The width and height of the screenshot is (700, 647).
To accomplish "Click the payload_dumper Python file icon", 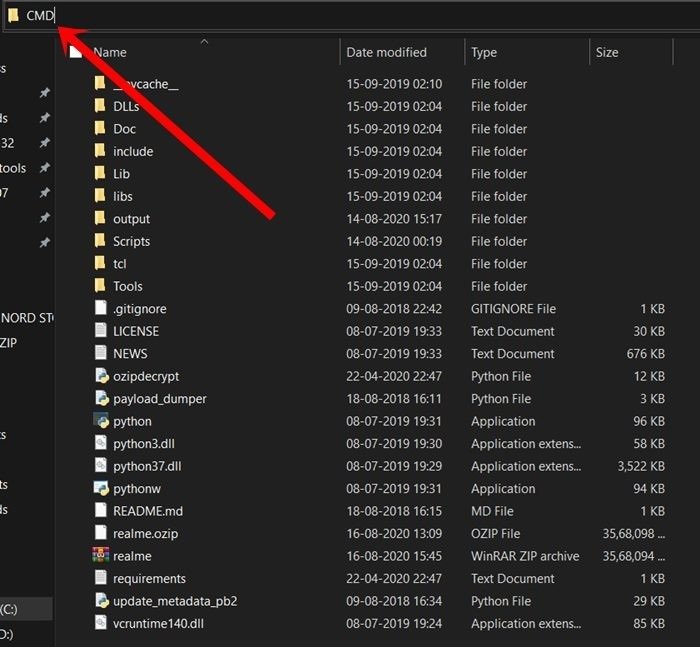I will pyautogui.click(x=102, y=398).
